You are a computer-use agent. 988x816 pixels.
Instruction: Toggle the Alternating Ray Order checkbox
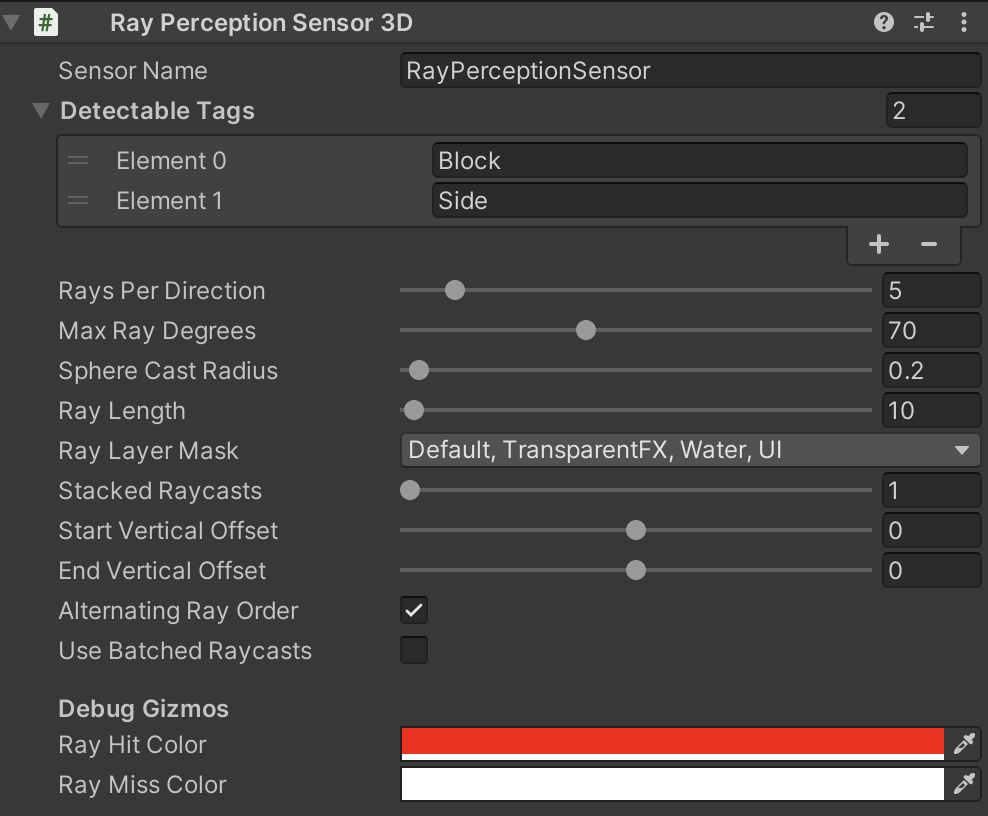(414, 610)
